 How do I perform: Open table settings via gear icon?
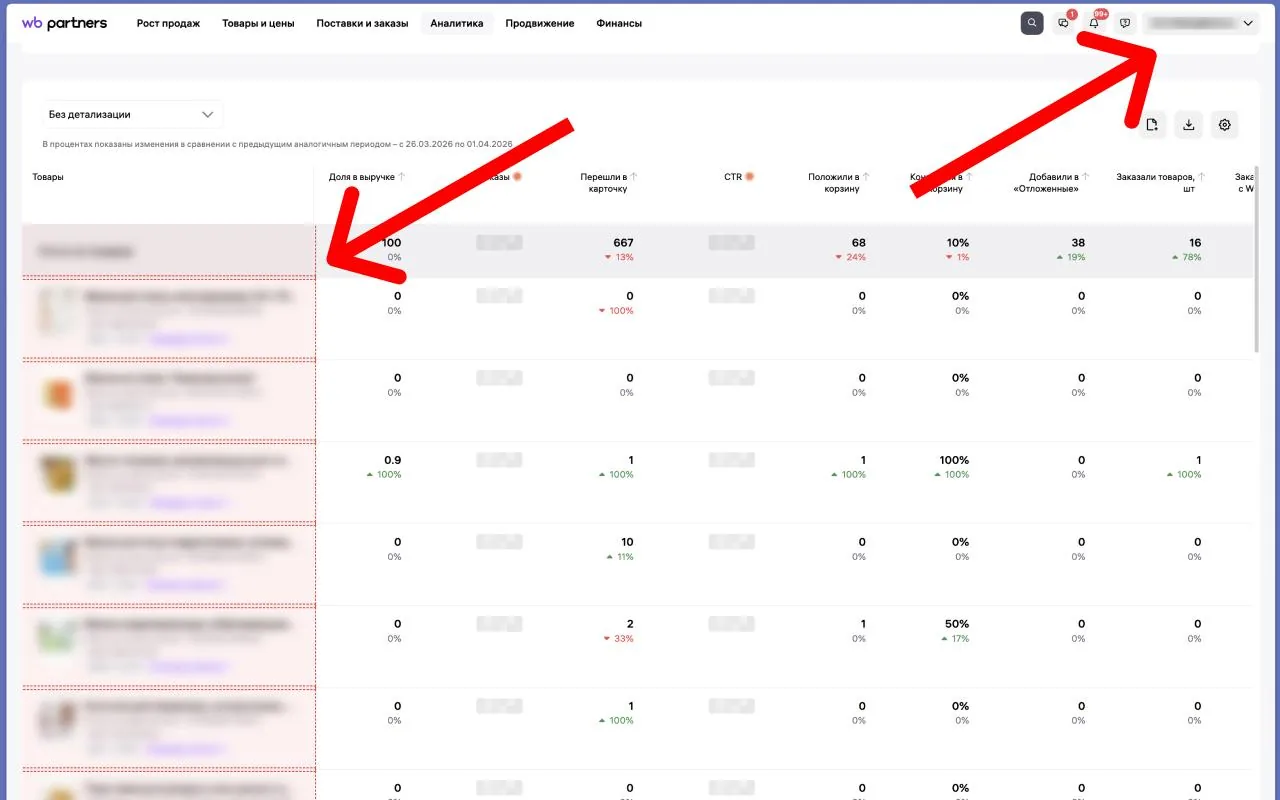point(1225,125)
